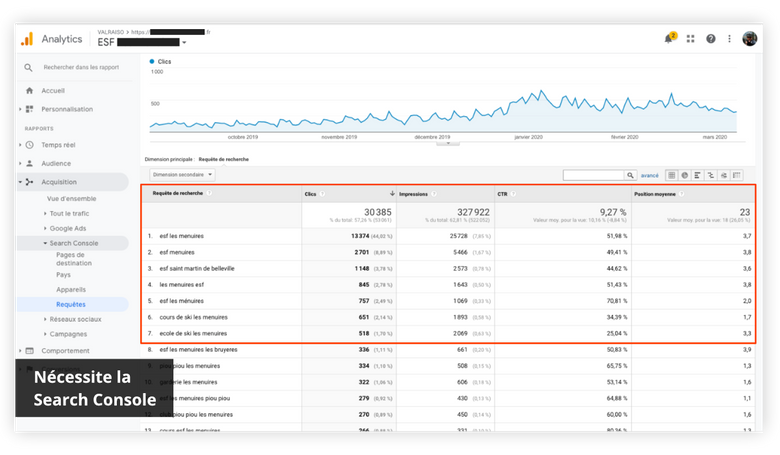Open Vue d'ensemble under Acquisition
The height and width of the screenshot is (455, 780).
click(72, 198)
